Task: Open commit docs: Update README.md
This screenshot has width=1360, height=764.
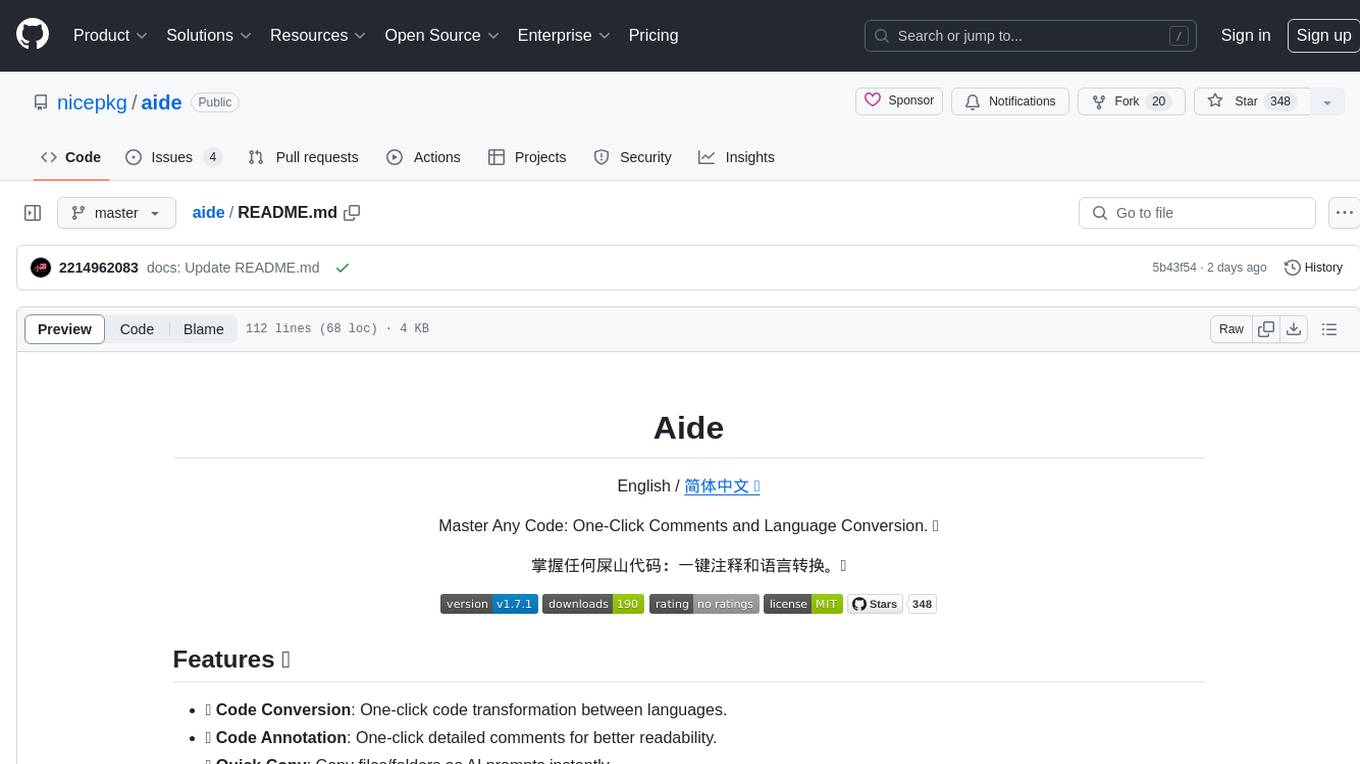Action: [233, 267]
